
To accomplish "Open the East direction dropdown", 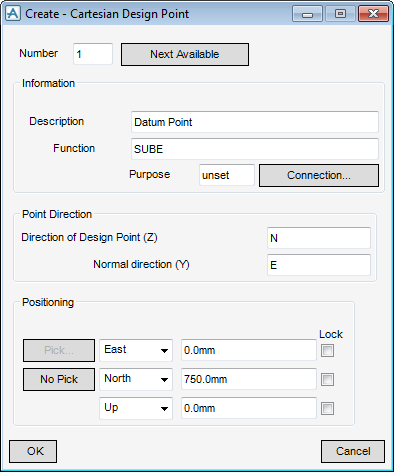I will [x=136, y=350].
